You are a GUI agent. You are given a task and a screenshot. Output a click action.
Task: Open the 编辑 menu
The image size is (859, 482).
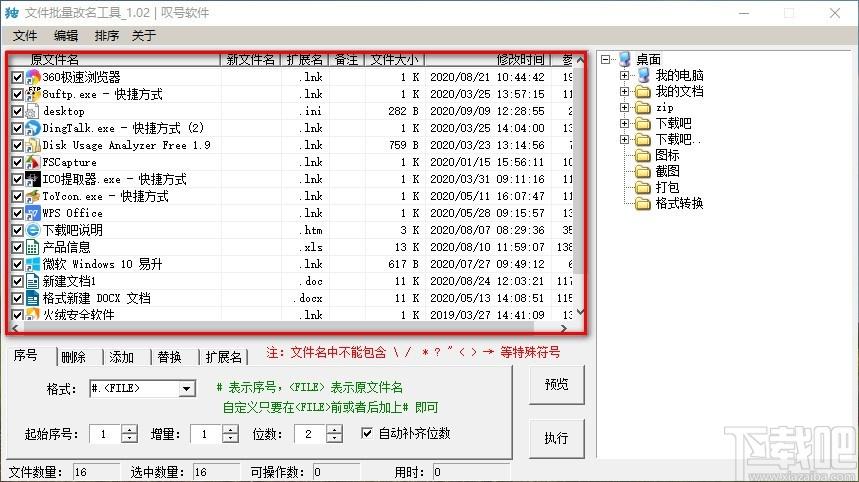(x=66, y=36)
